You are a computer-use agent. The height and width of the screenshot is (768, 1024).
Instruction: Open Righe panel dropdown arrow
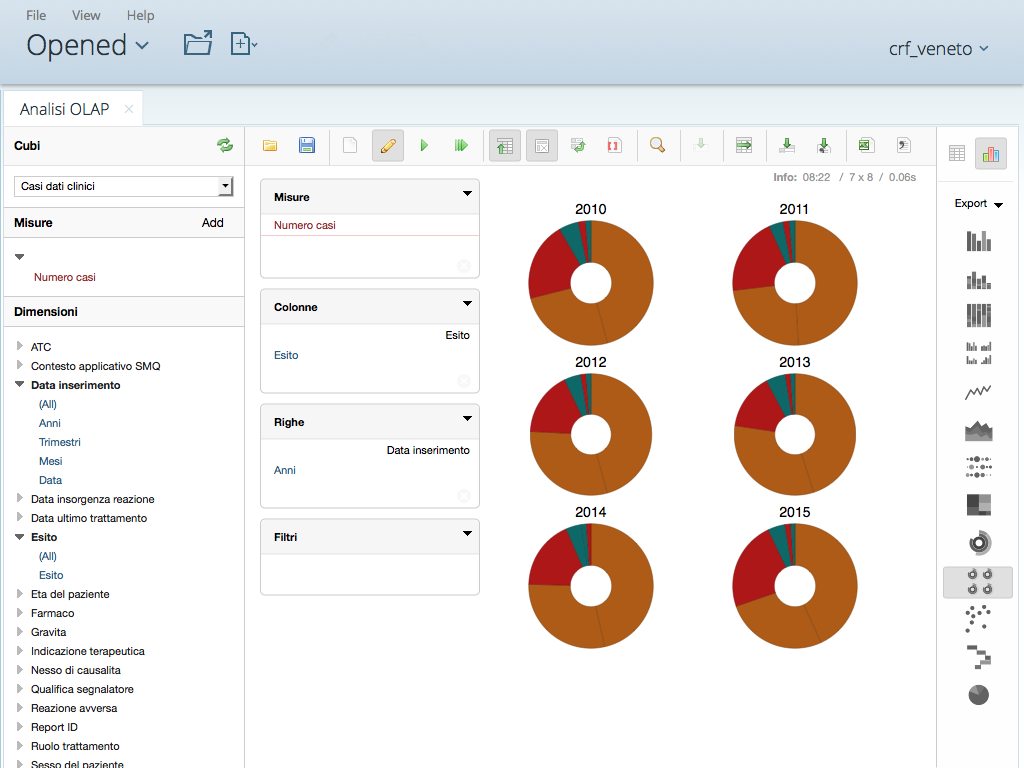467,418
